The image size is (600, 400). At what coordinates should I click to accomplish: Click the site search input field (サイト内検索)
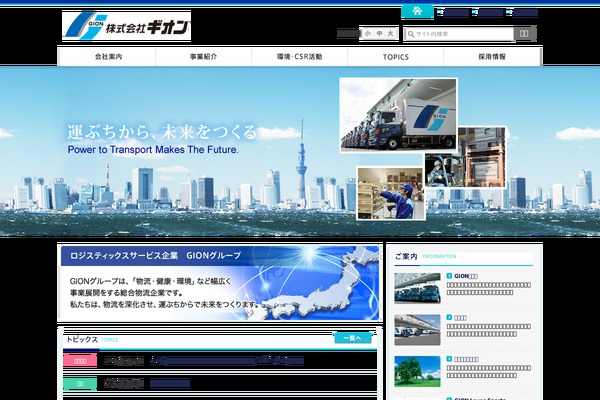pyautogui.click(x=459, y=34)
